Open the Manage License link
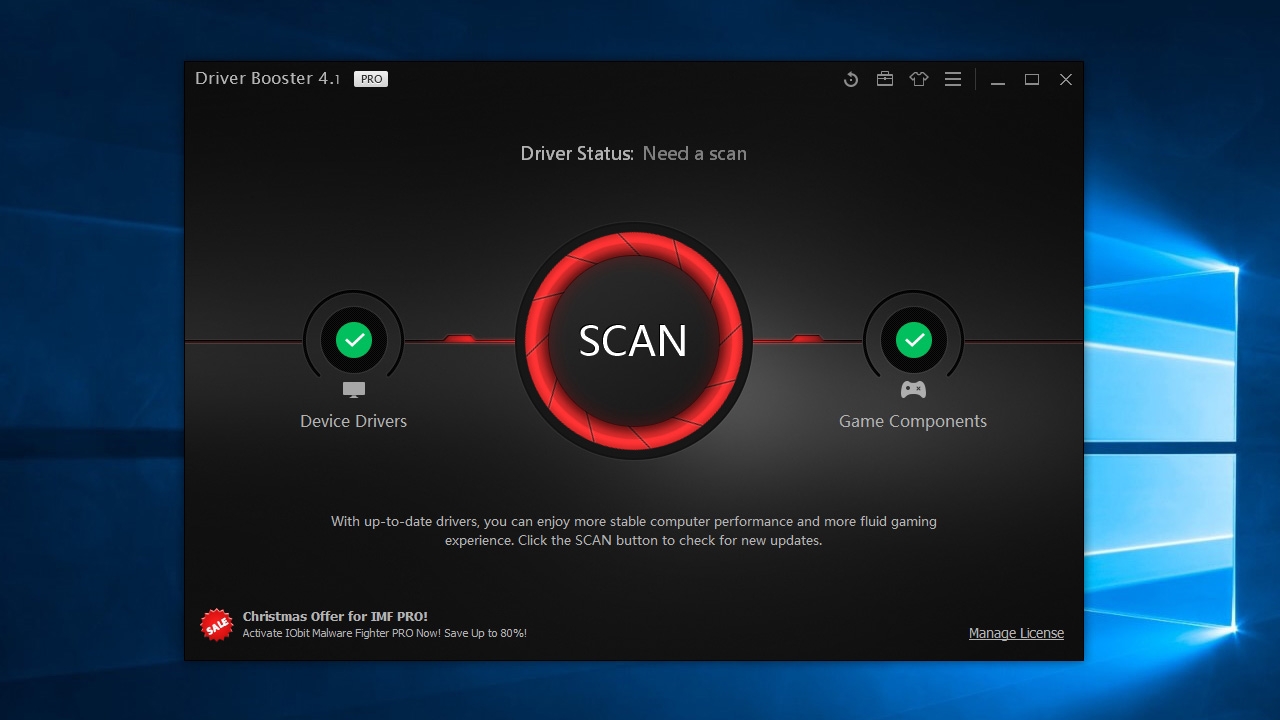1280x720 pixels. [1016, 633]
